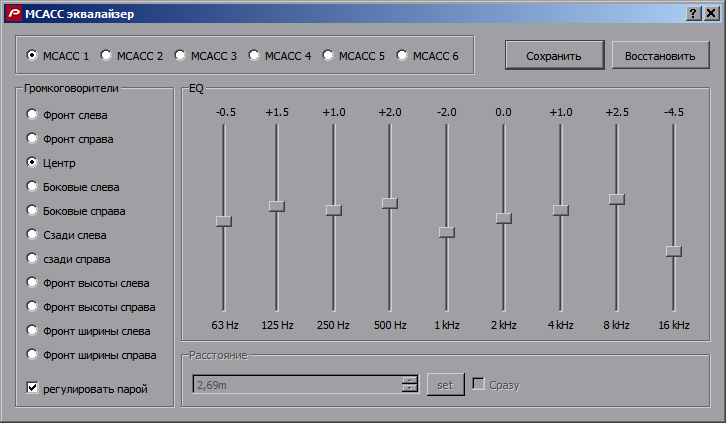Pick the MCACC 5 preset
This screenshot has width=726, height=423.
click(x=354, y=56)
